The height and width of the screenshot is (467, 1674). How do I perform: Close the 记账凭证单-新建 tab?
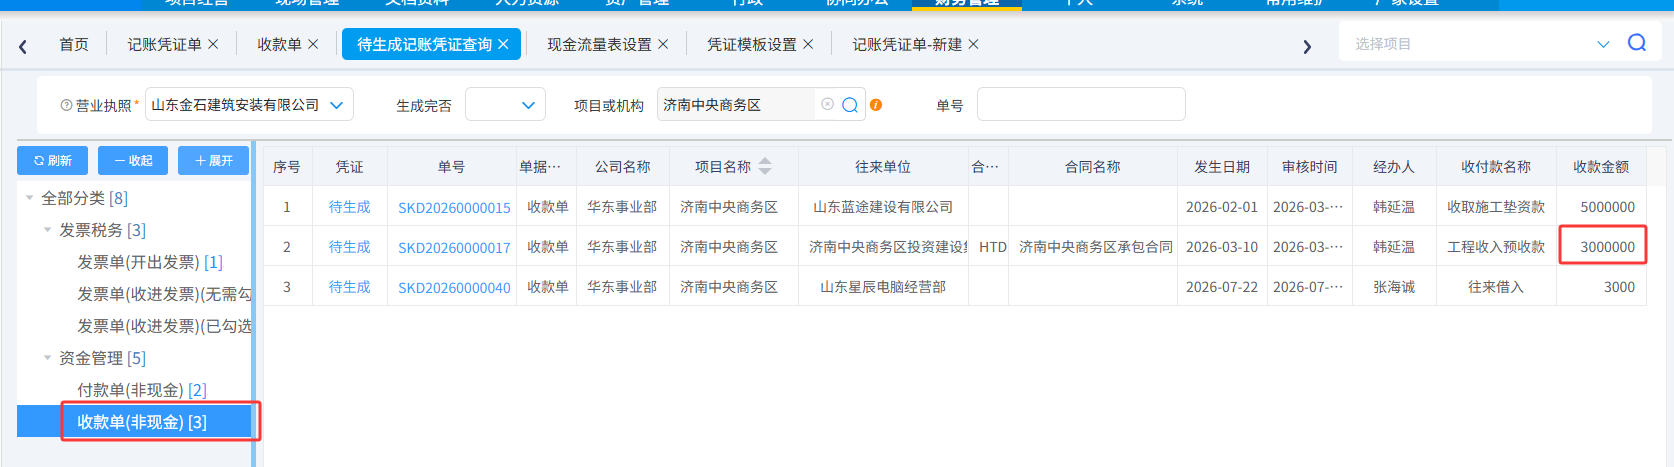coord(973,44)
